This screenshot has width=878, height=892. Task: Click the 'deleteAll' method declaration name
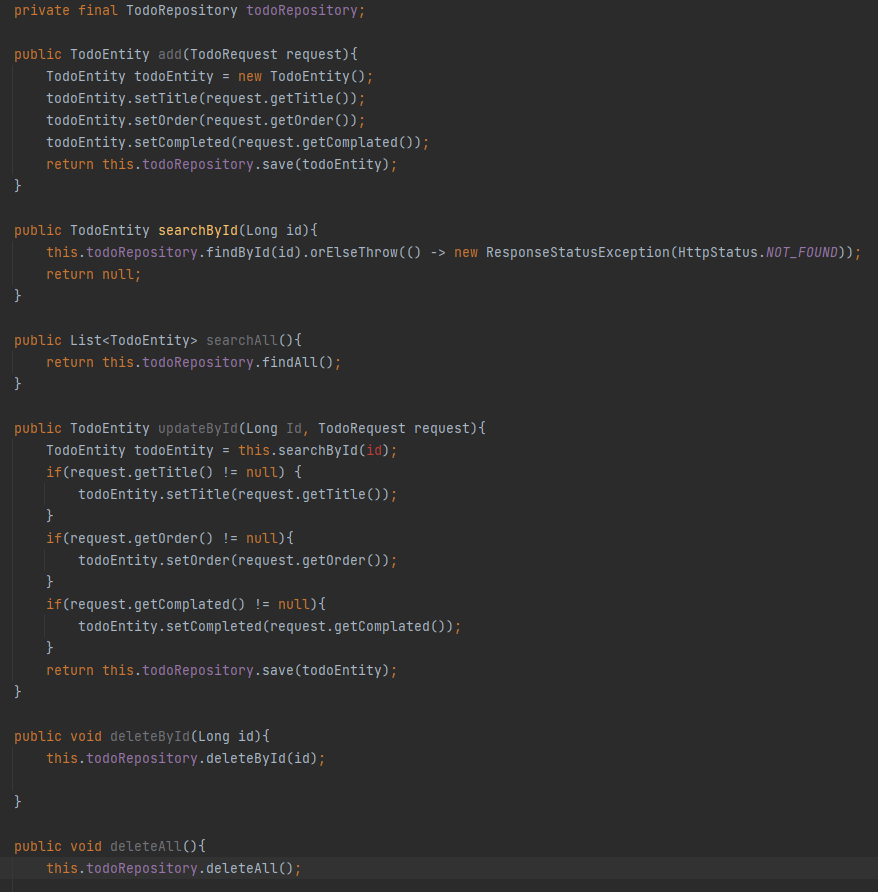(146, 846)
